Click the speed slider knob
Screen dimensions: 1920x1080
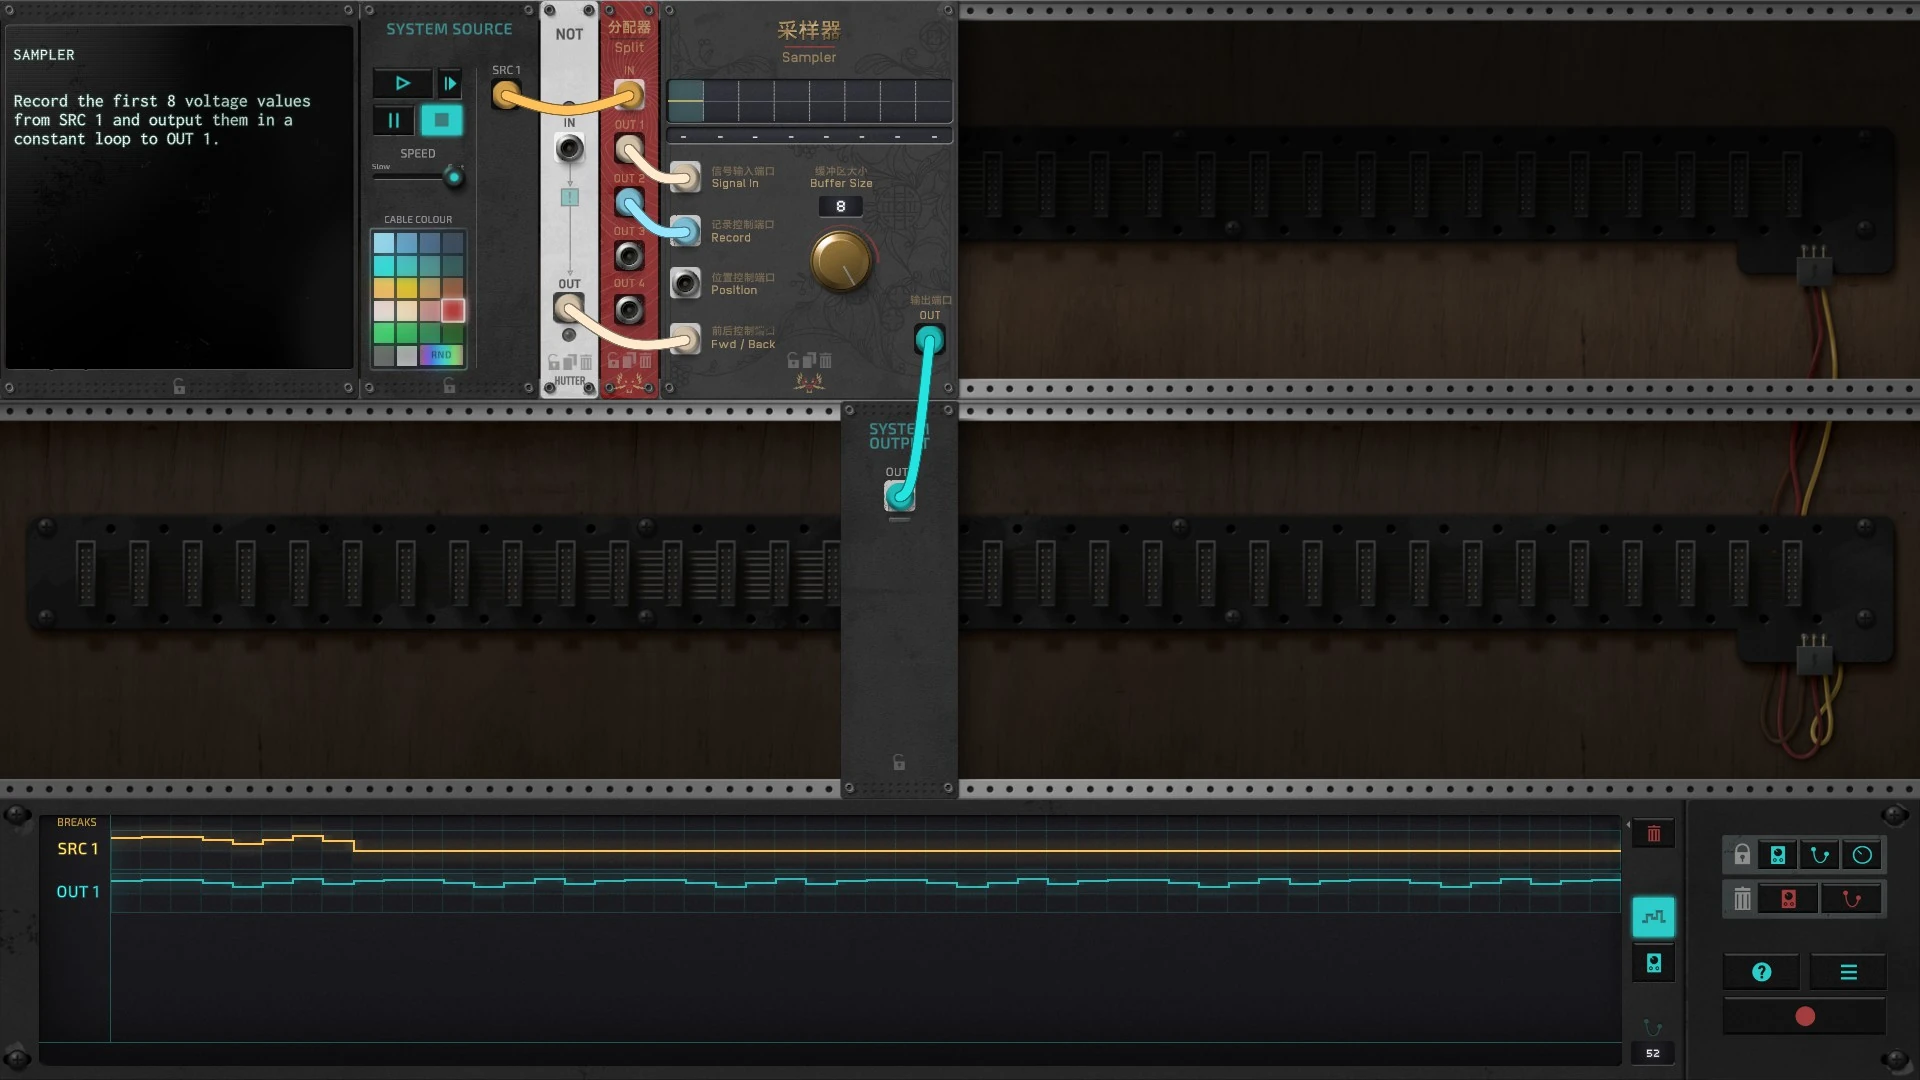pos(454,178)
